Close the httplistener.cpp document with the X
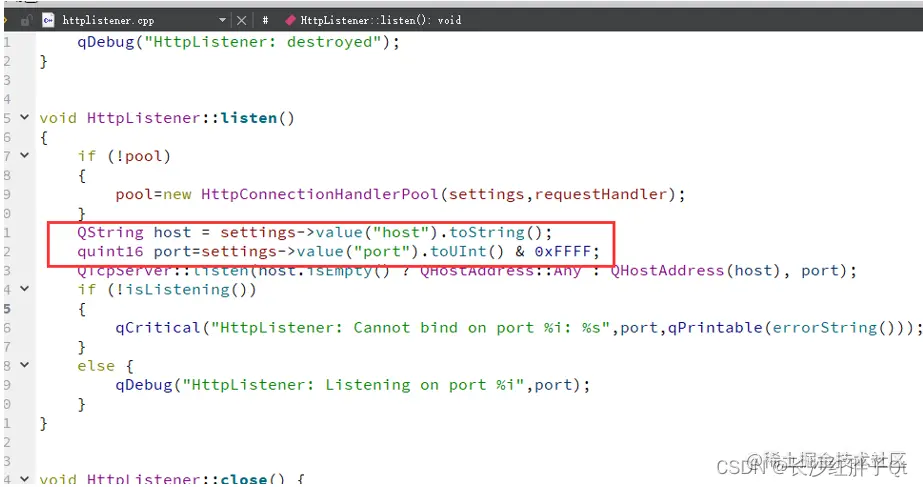The height and width of the screenshot is (487, 923). point(241,21)
